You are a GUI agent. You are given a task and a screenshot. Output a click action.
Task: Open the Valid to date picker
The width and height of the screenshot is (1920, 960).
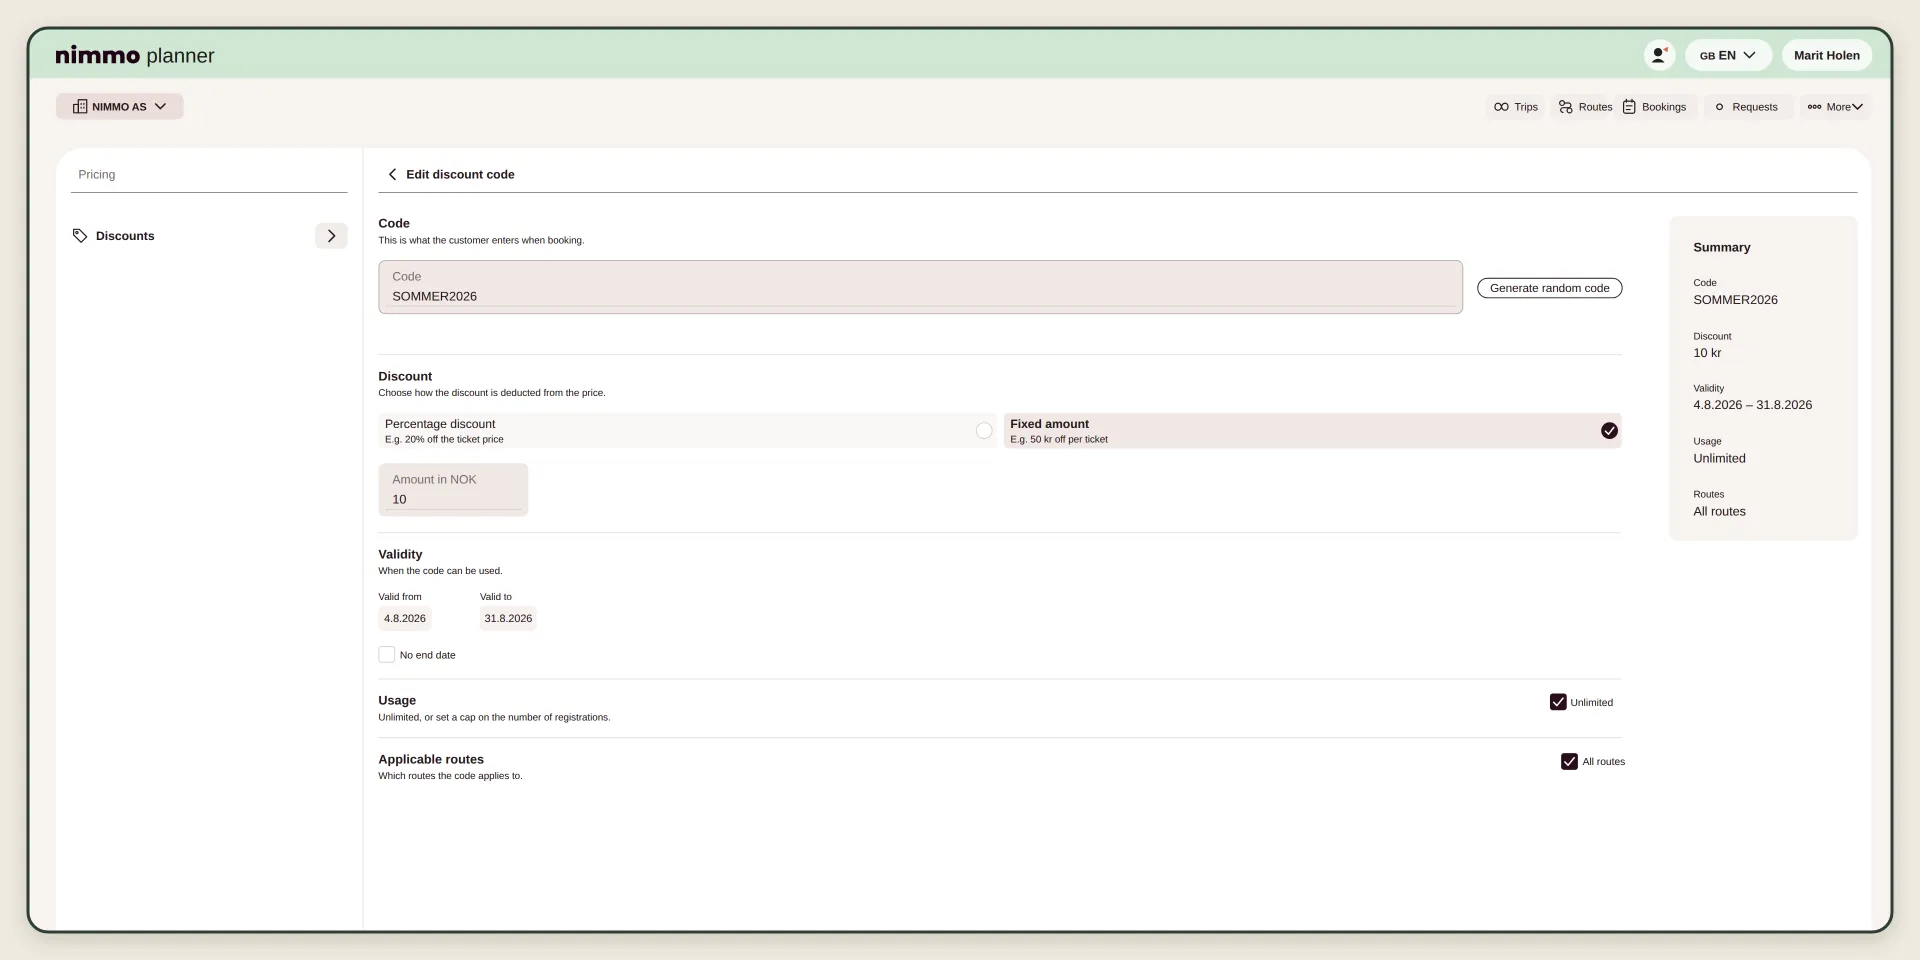click(x=508, y=619)
